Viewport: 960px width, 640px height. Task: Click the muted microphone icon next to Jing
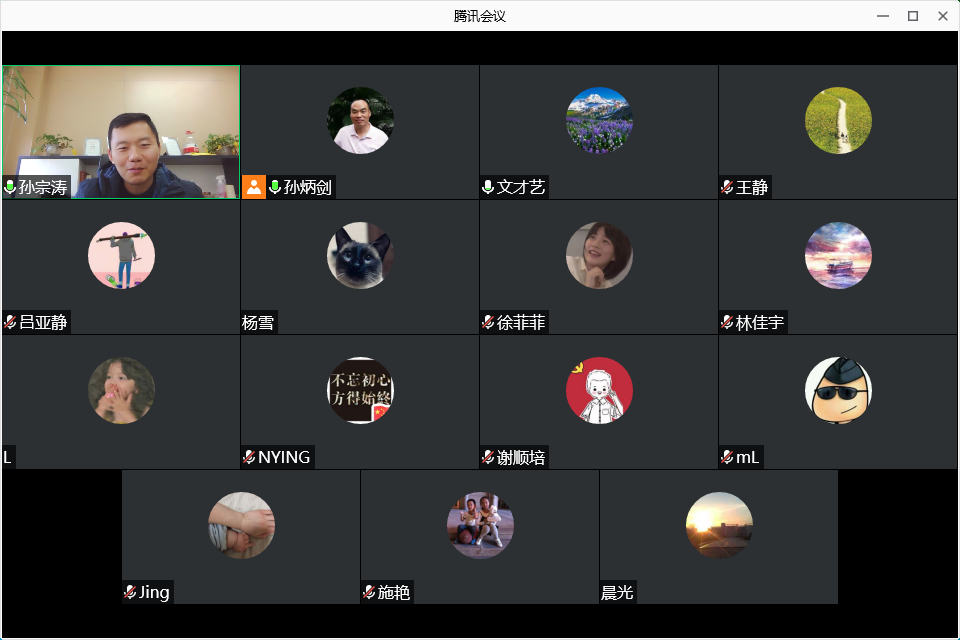(x=130, y=592)
